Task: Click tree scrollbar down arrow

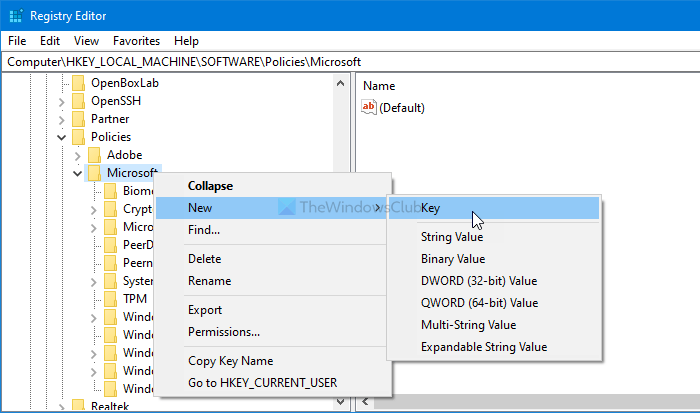Action: (340, 402)
